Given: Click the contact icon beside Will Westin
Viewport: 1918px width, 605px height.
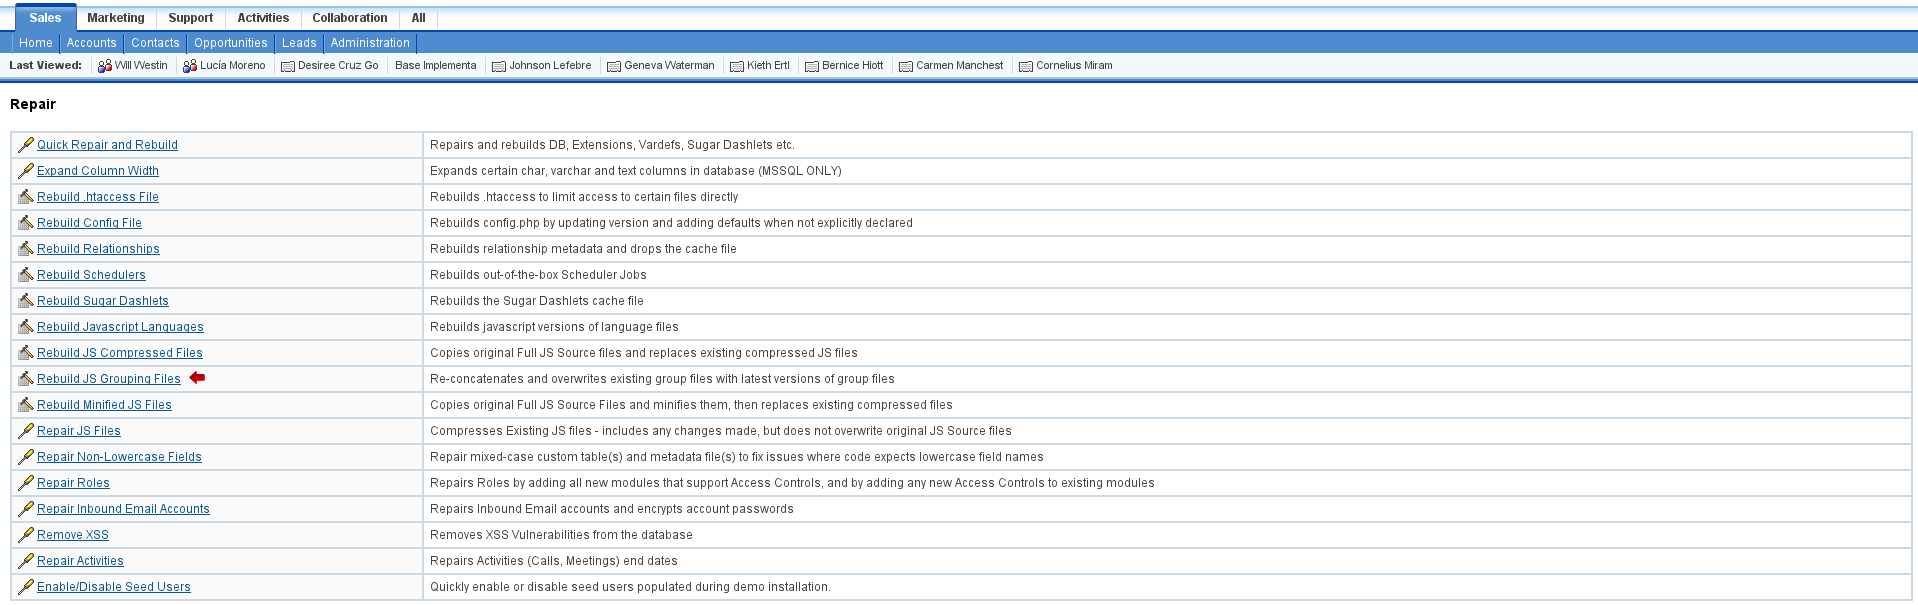Looking at the screenshot, I should [x=104, y=66].
